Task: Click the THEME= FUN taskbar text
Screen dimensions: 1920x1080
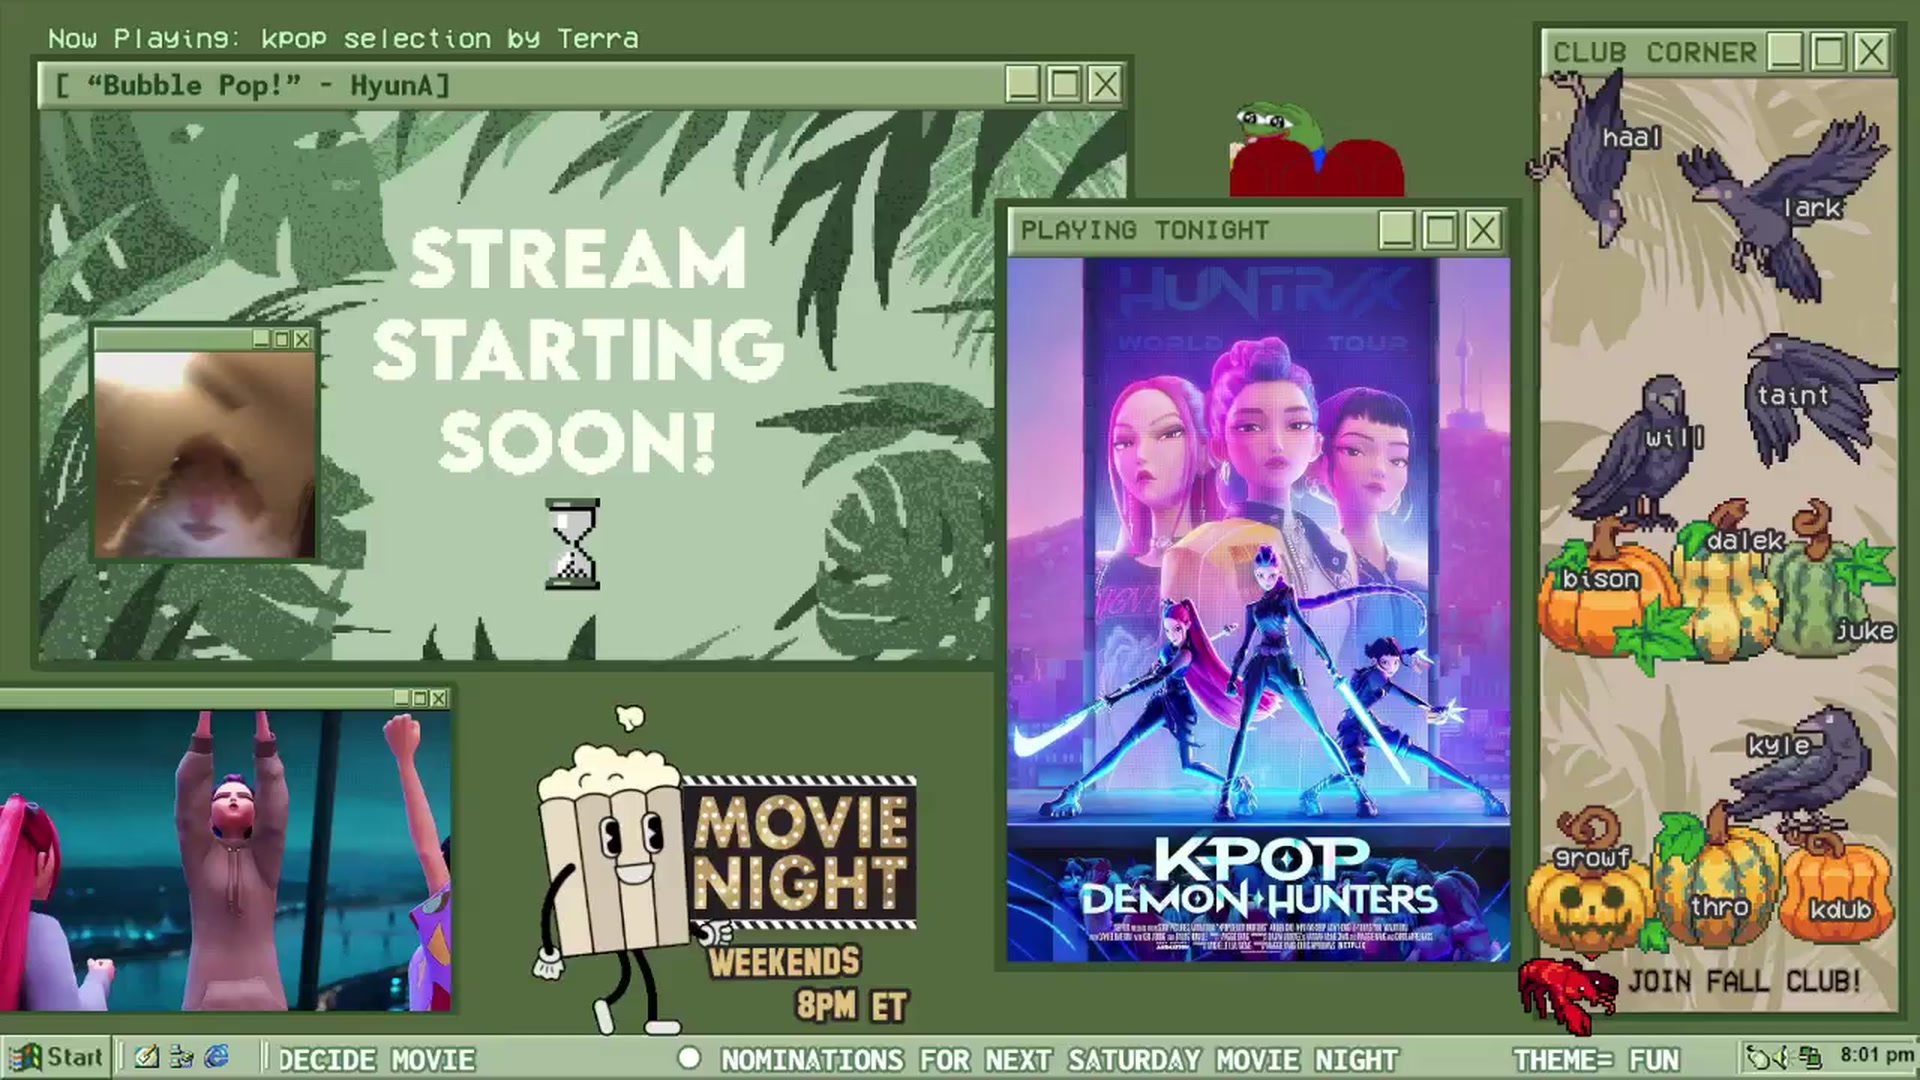Action: (1597, 1059)
